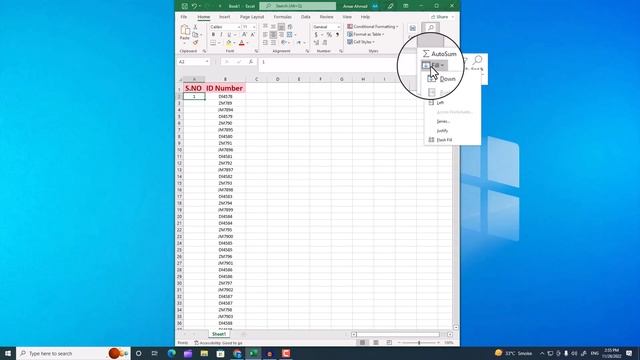Switch to the Formulas tab

[x=282, y=17]
